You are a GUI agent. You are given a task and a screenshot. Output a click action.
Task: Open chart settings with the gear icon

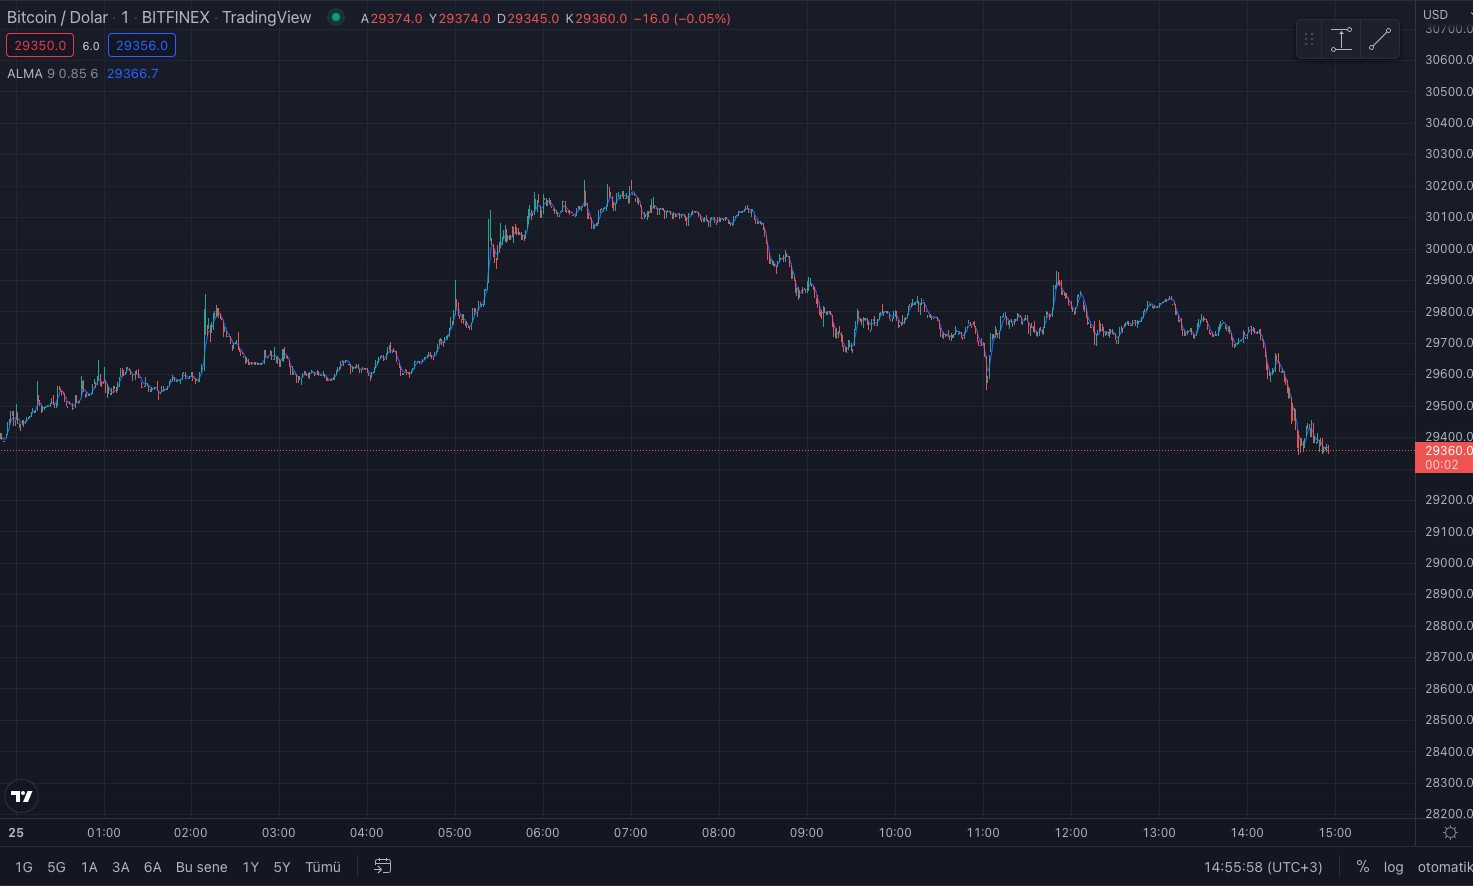point(1450,832)
